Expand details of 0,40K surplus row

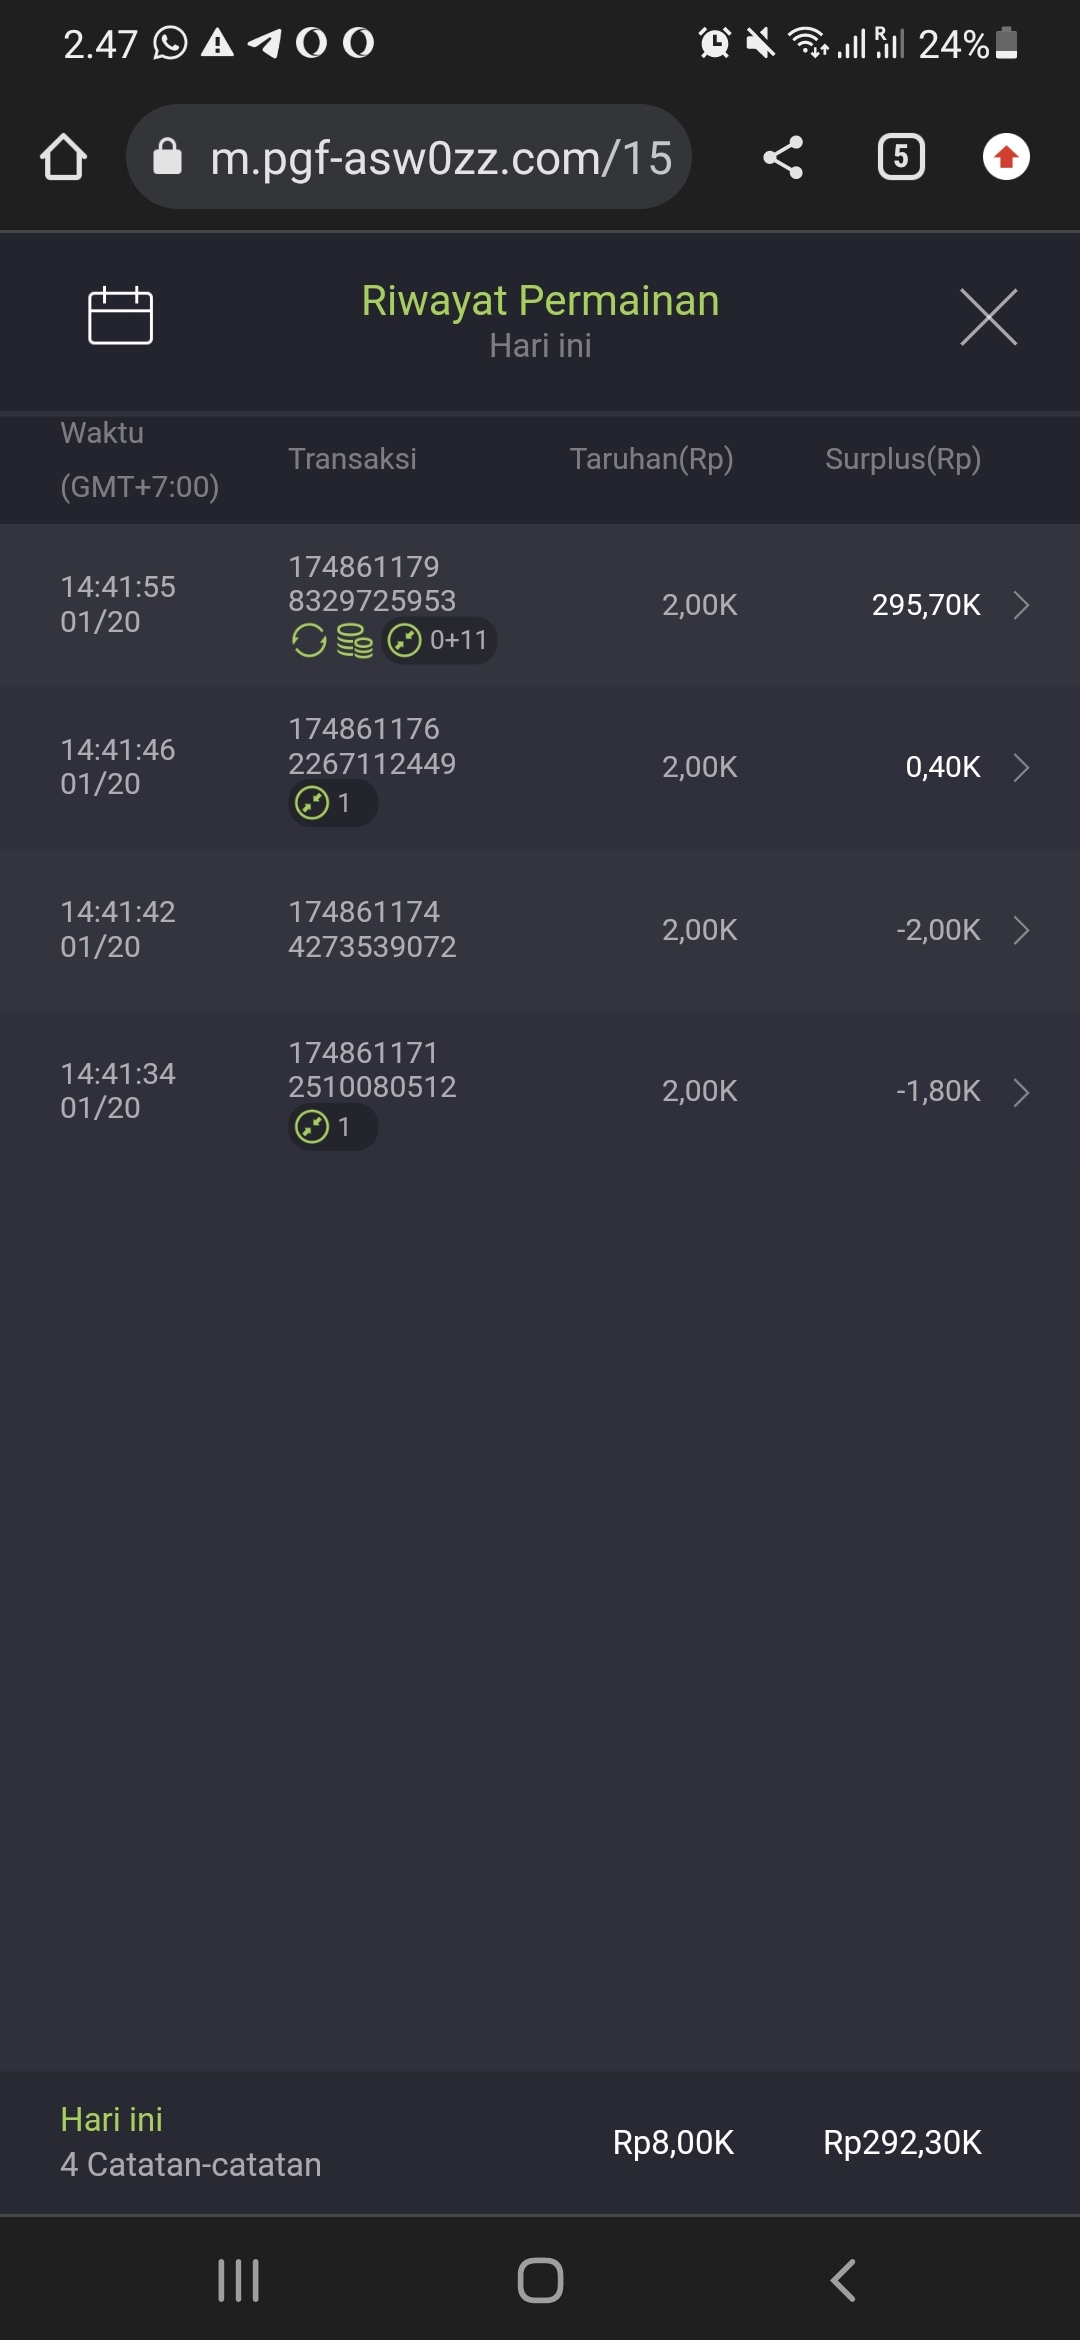(x=1021, y=767)
